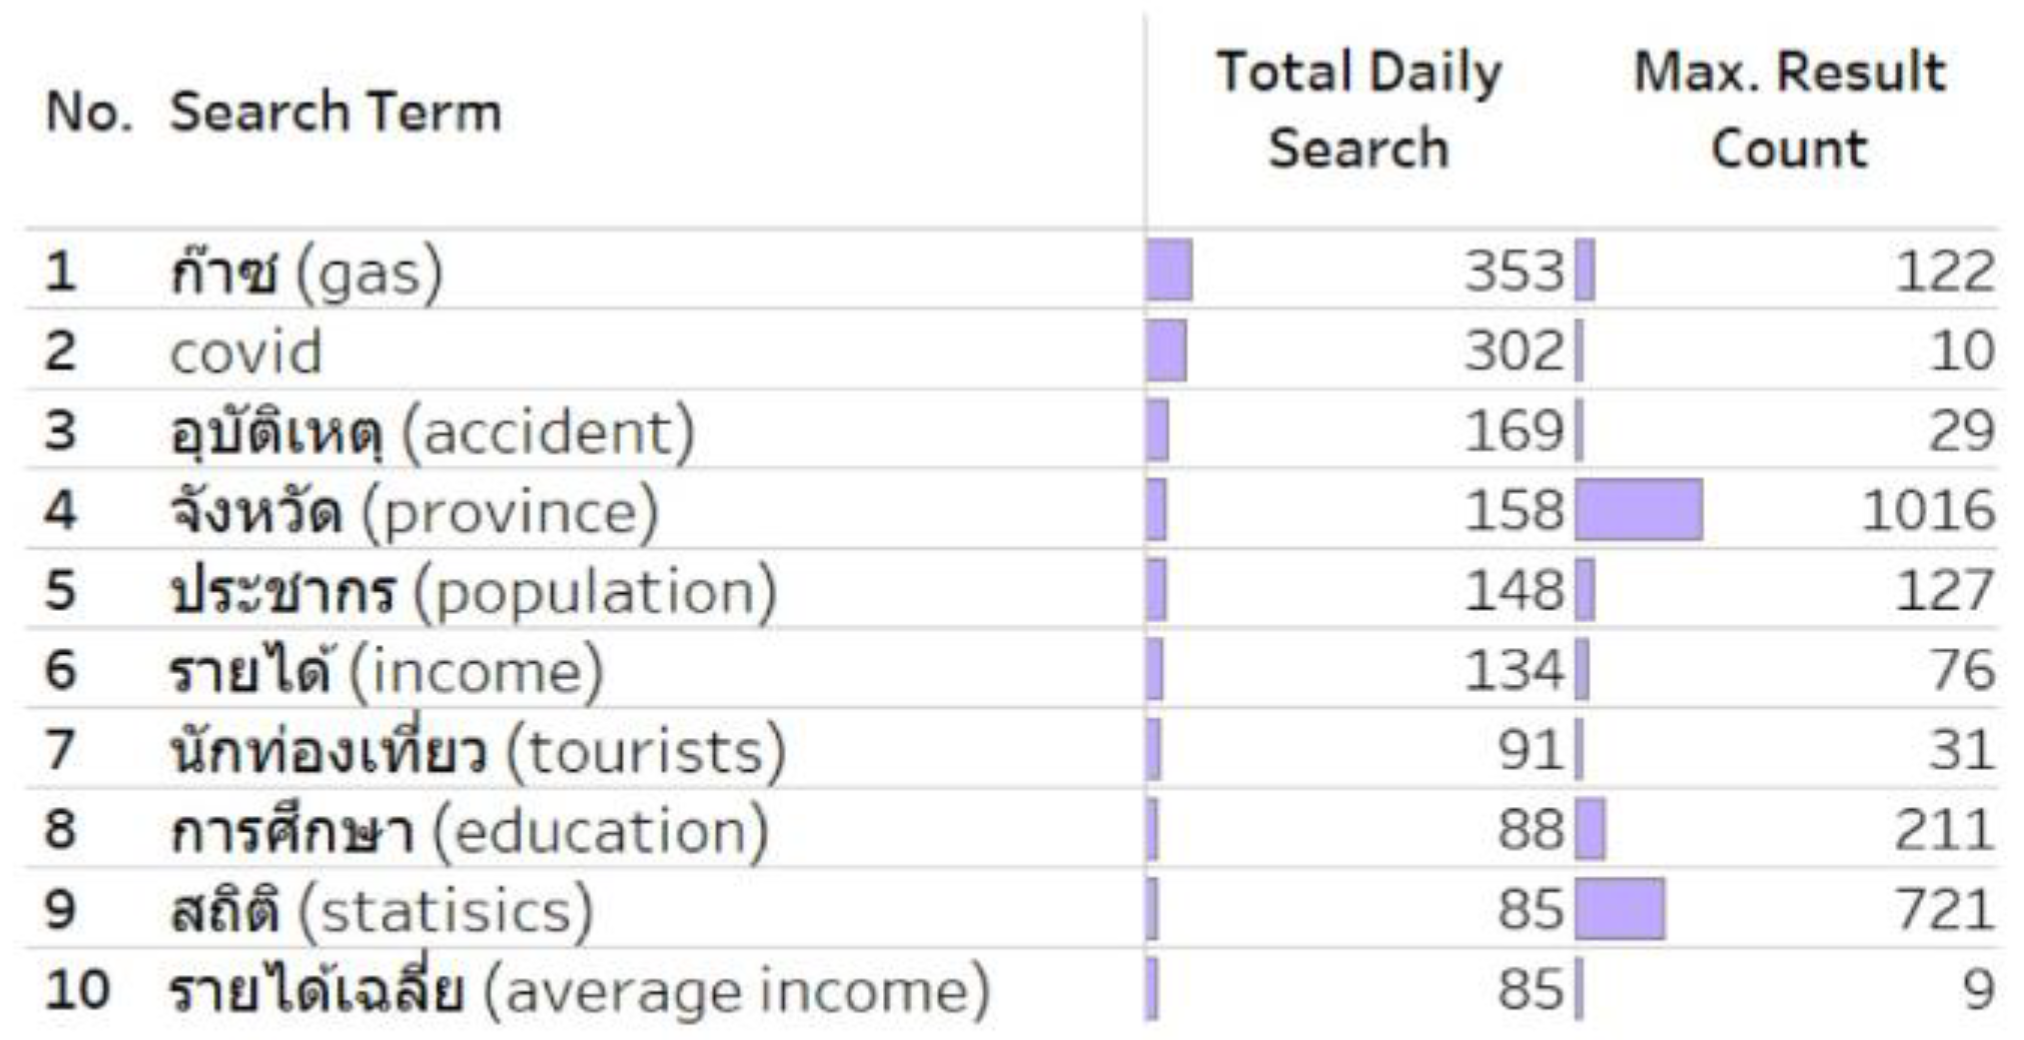Select the 'Max. Result Count' header
This screenshot has width=2024, height=1040.
1788,110
